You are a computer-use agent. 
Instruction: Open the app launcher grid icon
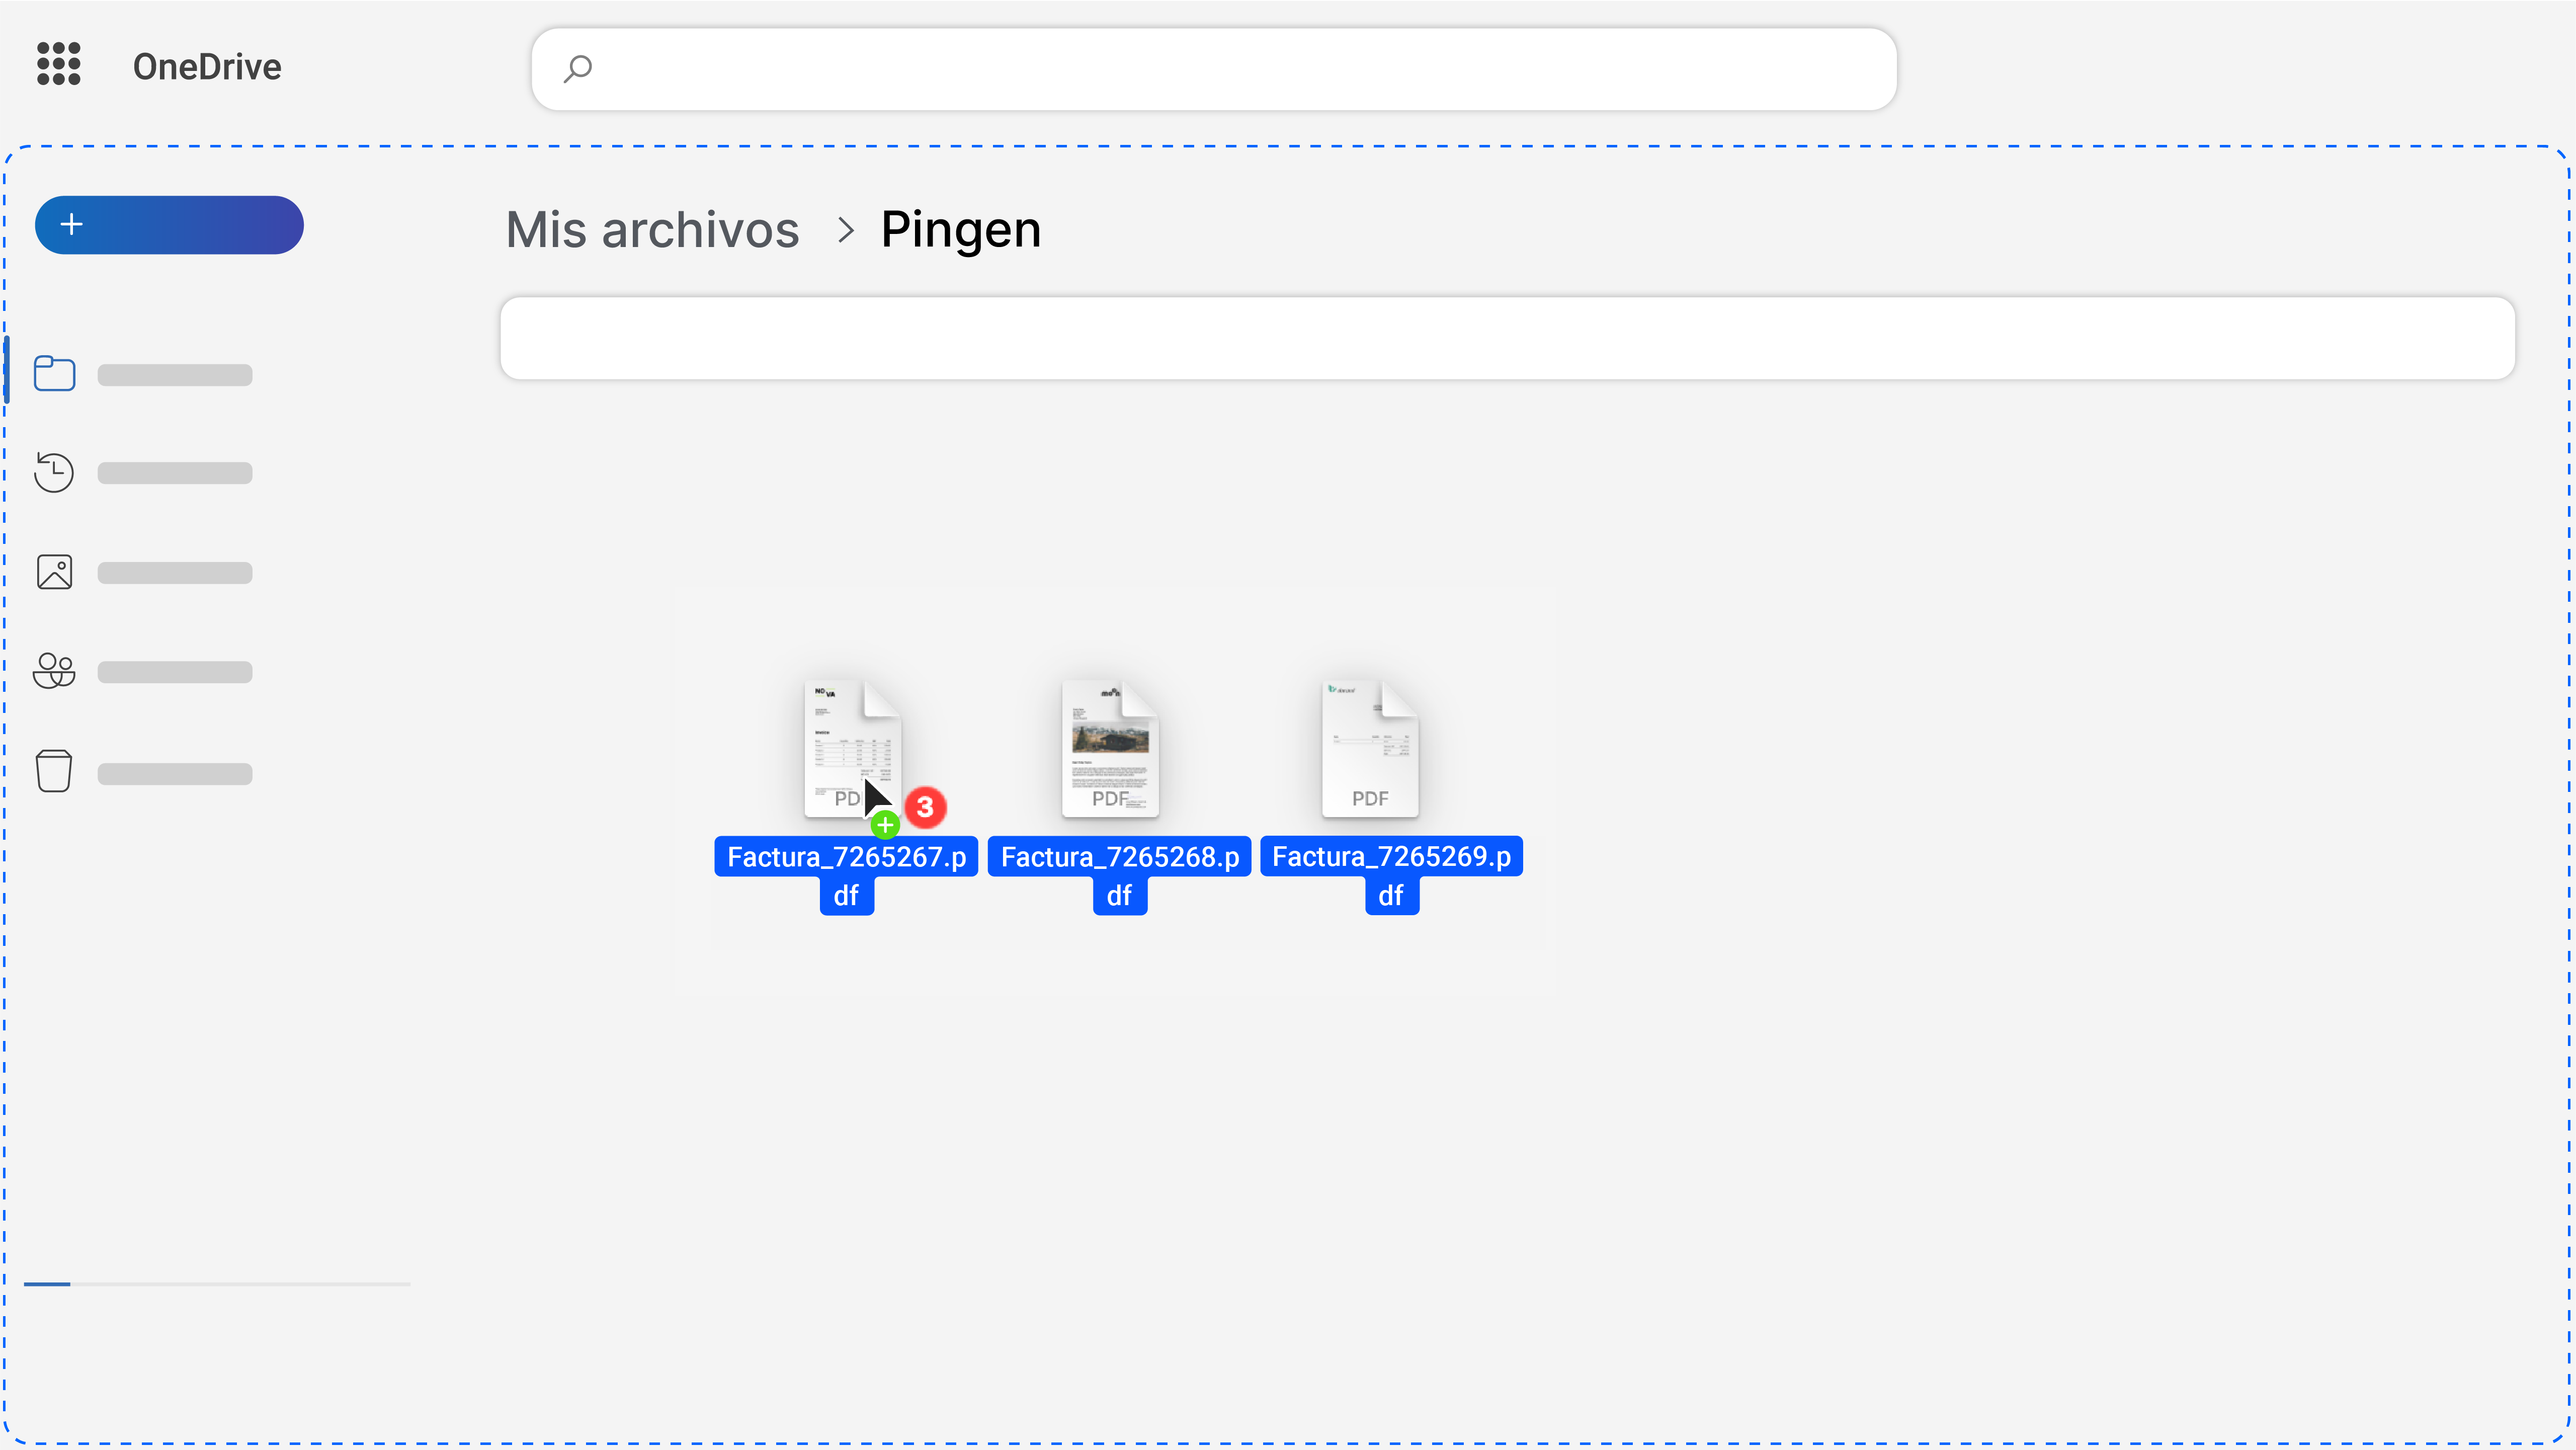pos(58,64)
